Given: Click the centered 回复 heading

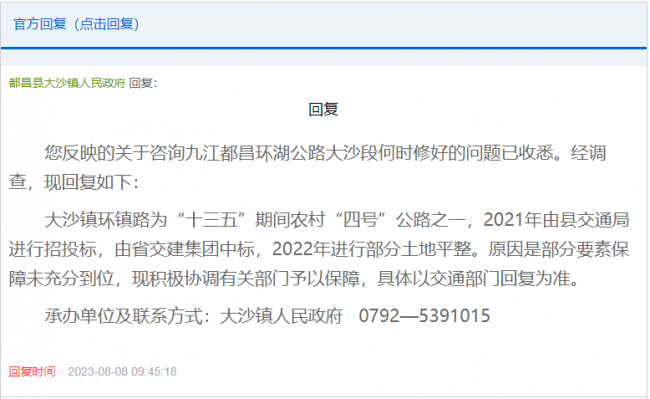Looking at the screenshot, I should pyautogui.click(x=323, y=109).
